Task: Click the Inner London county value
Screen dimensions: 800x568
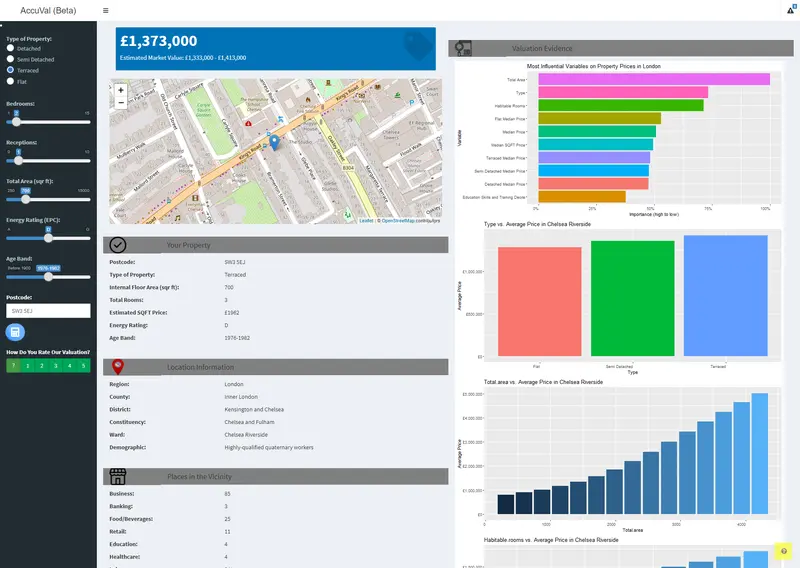Action: 241,397
